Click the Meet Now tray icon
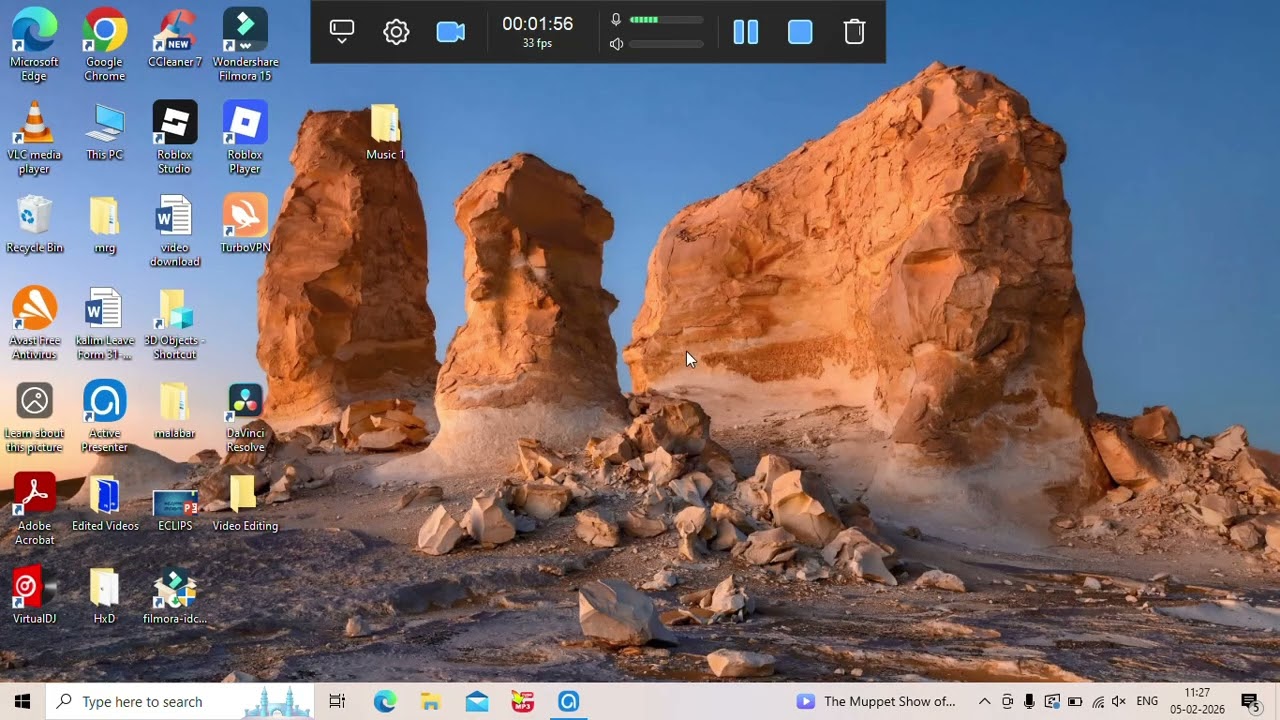The image size is (1280, 720). (x=1007, y=701)
